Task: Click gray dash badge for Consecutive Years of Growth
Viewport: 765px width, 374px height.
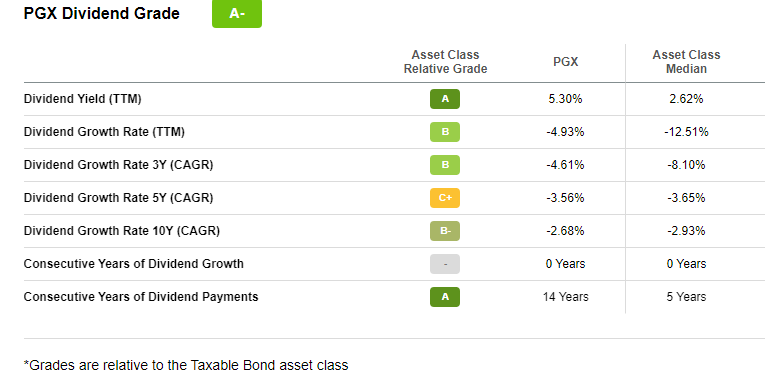Action: pos(444,264)
